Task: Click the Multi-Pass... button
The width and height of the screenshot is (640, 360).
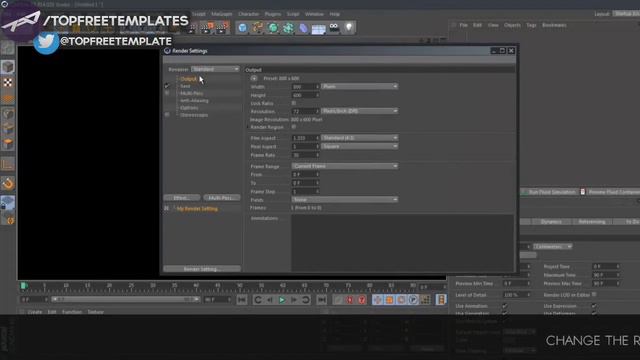Action: [221, 198]
